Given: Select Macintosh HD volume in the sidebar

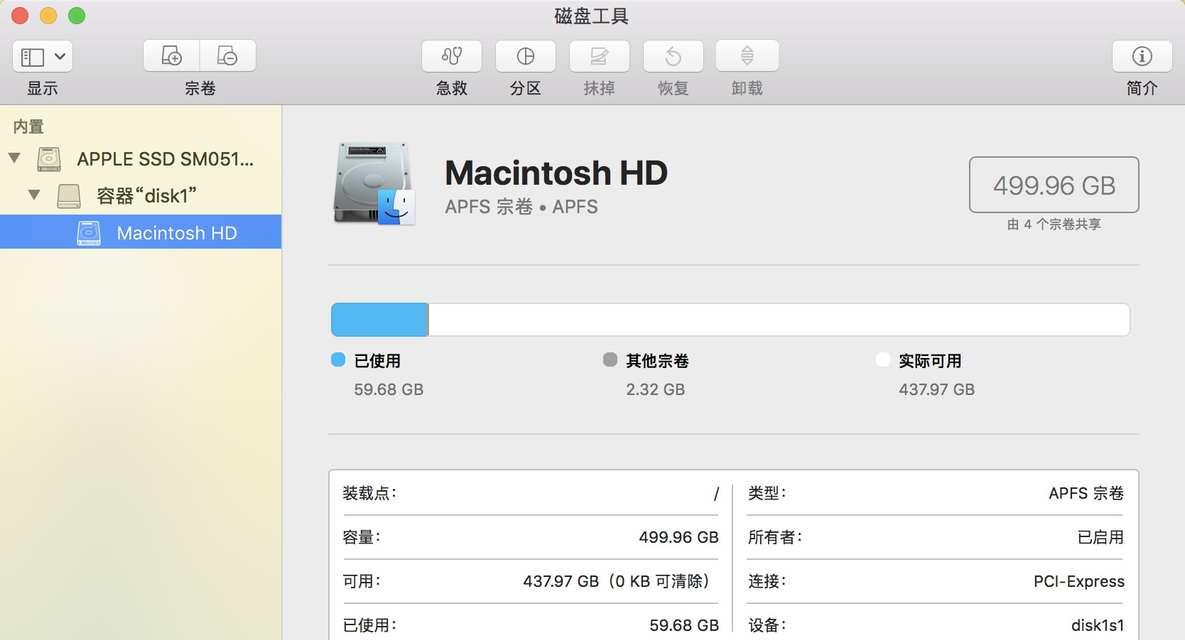Looking at the screenshot, I should [x=141, y=232].
